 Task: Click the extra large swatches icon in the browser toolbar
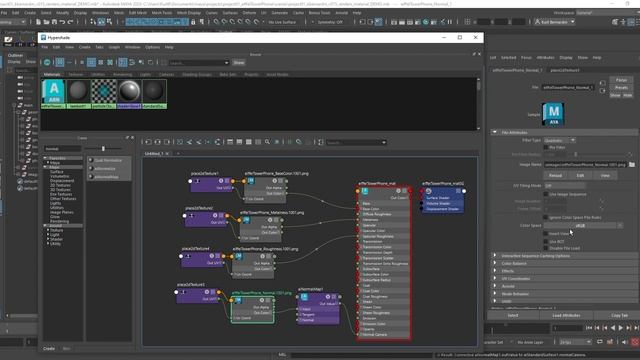[110, 62]
